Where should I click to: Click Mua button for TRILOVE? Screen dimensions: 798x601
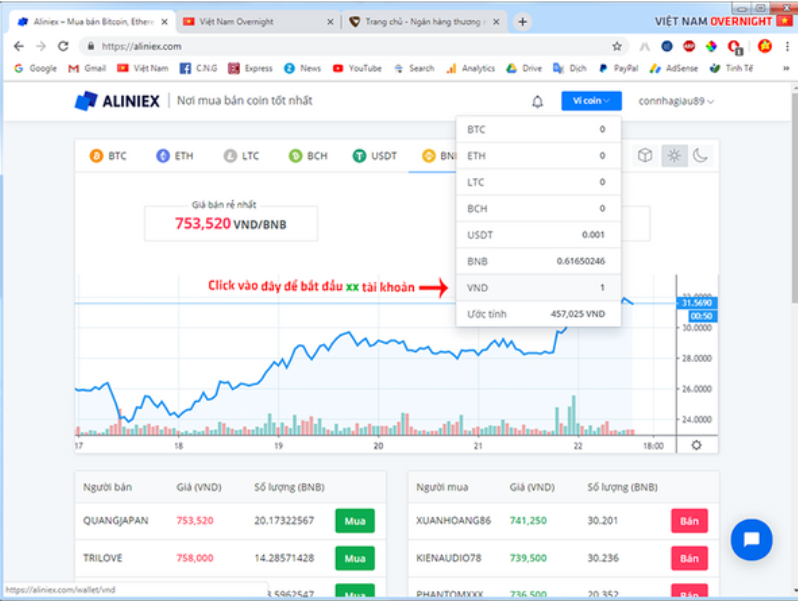click(355, 558)
